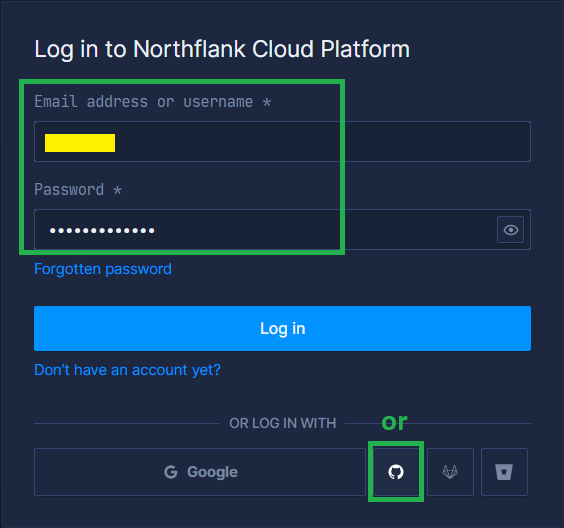
Task: Click the Log in to Northflank heading
Action: click(x=222, y=49)
